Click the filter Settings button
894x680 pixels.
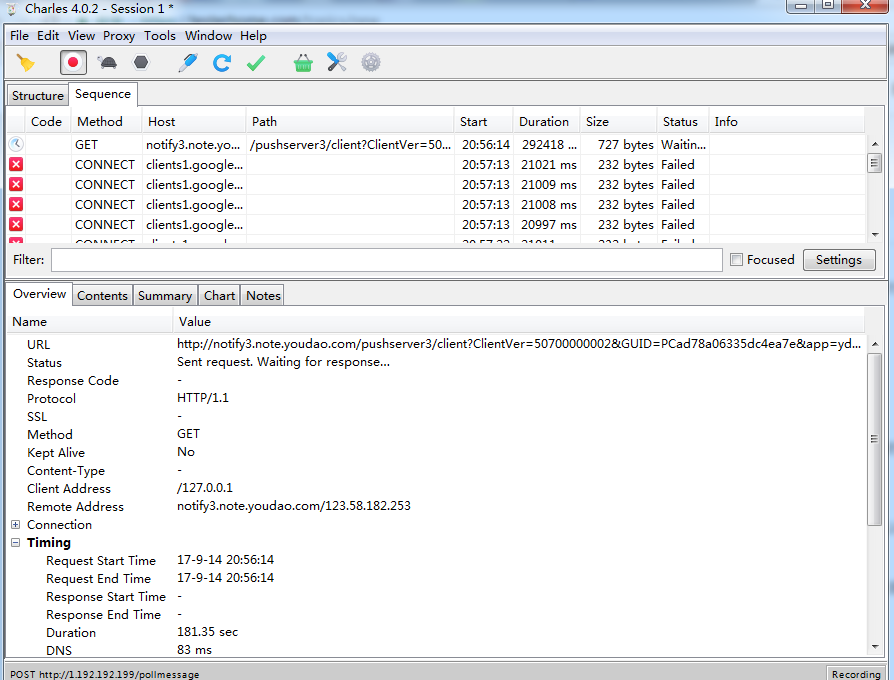839,260
